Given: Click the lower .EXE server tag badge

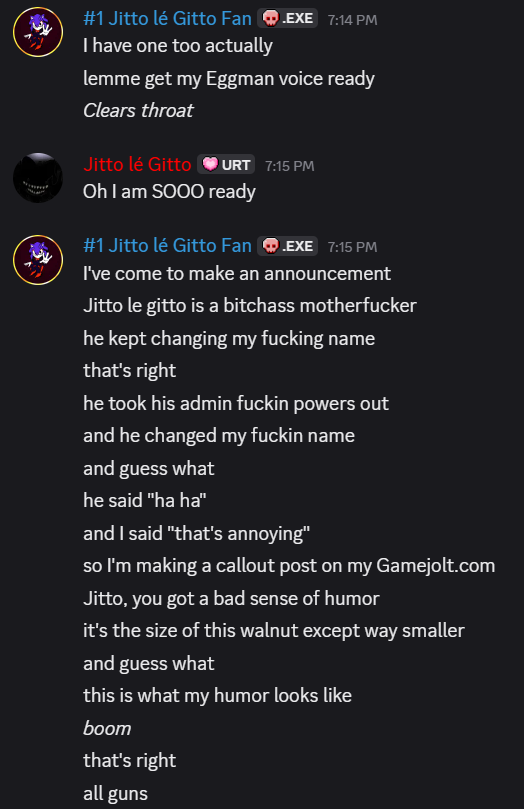Looking at the screenshot, I should point(288,246).
